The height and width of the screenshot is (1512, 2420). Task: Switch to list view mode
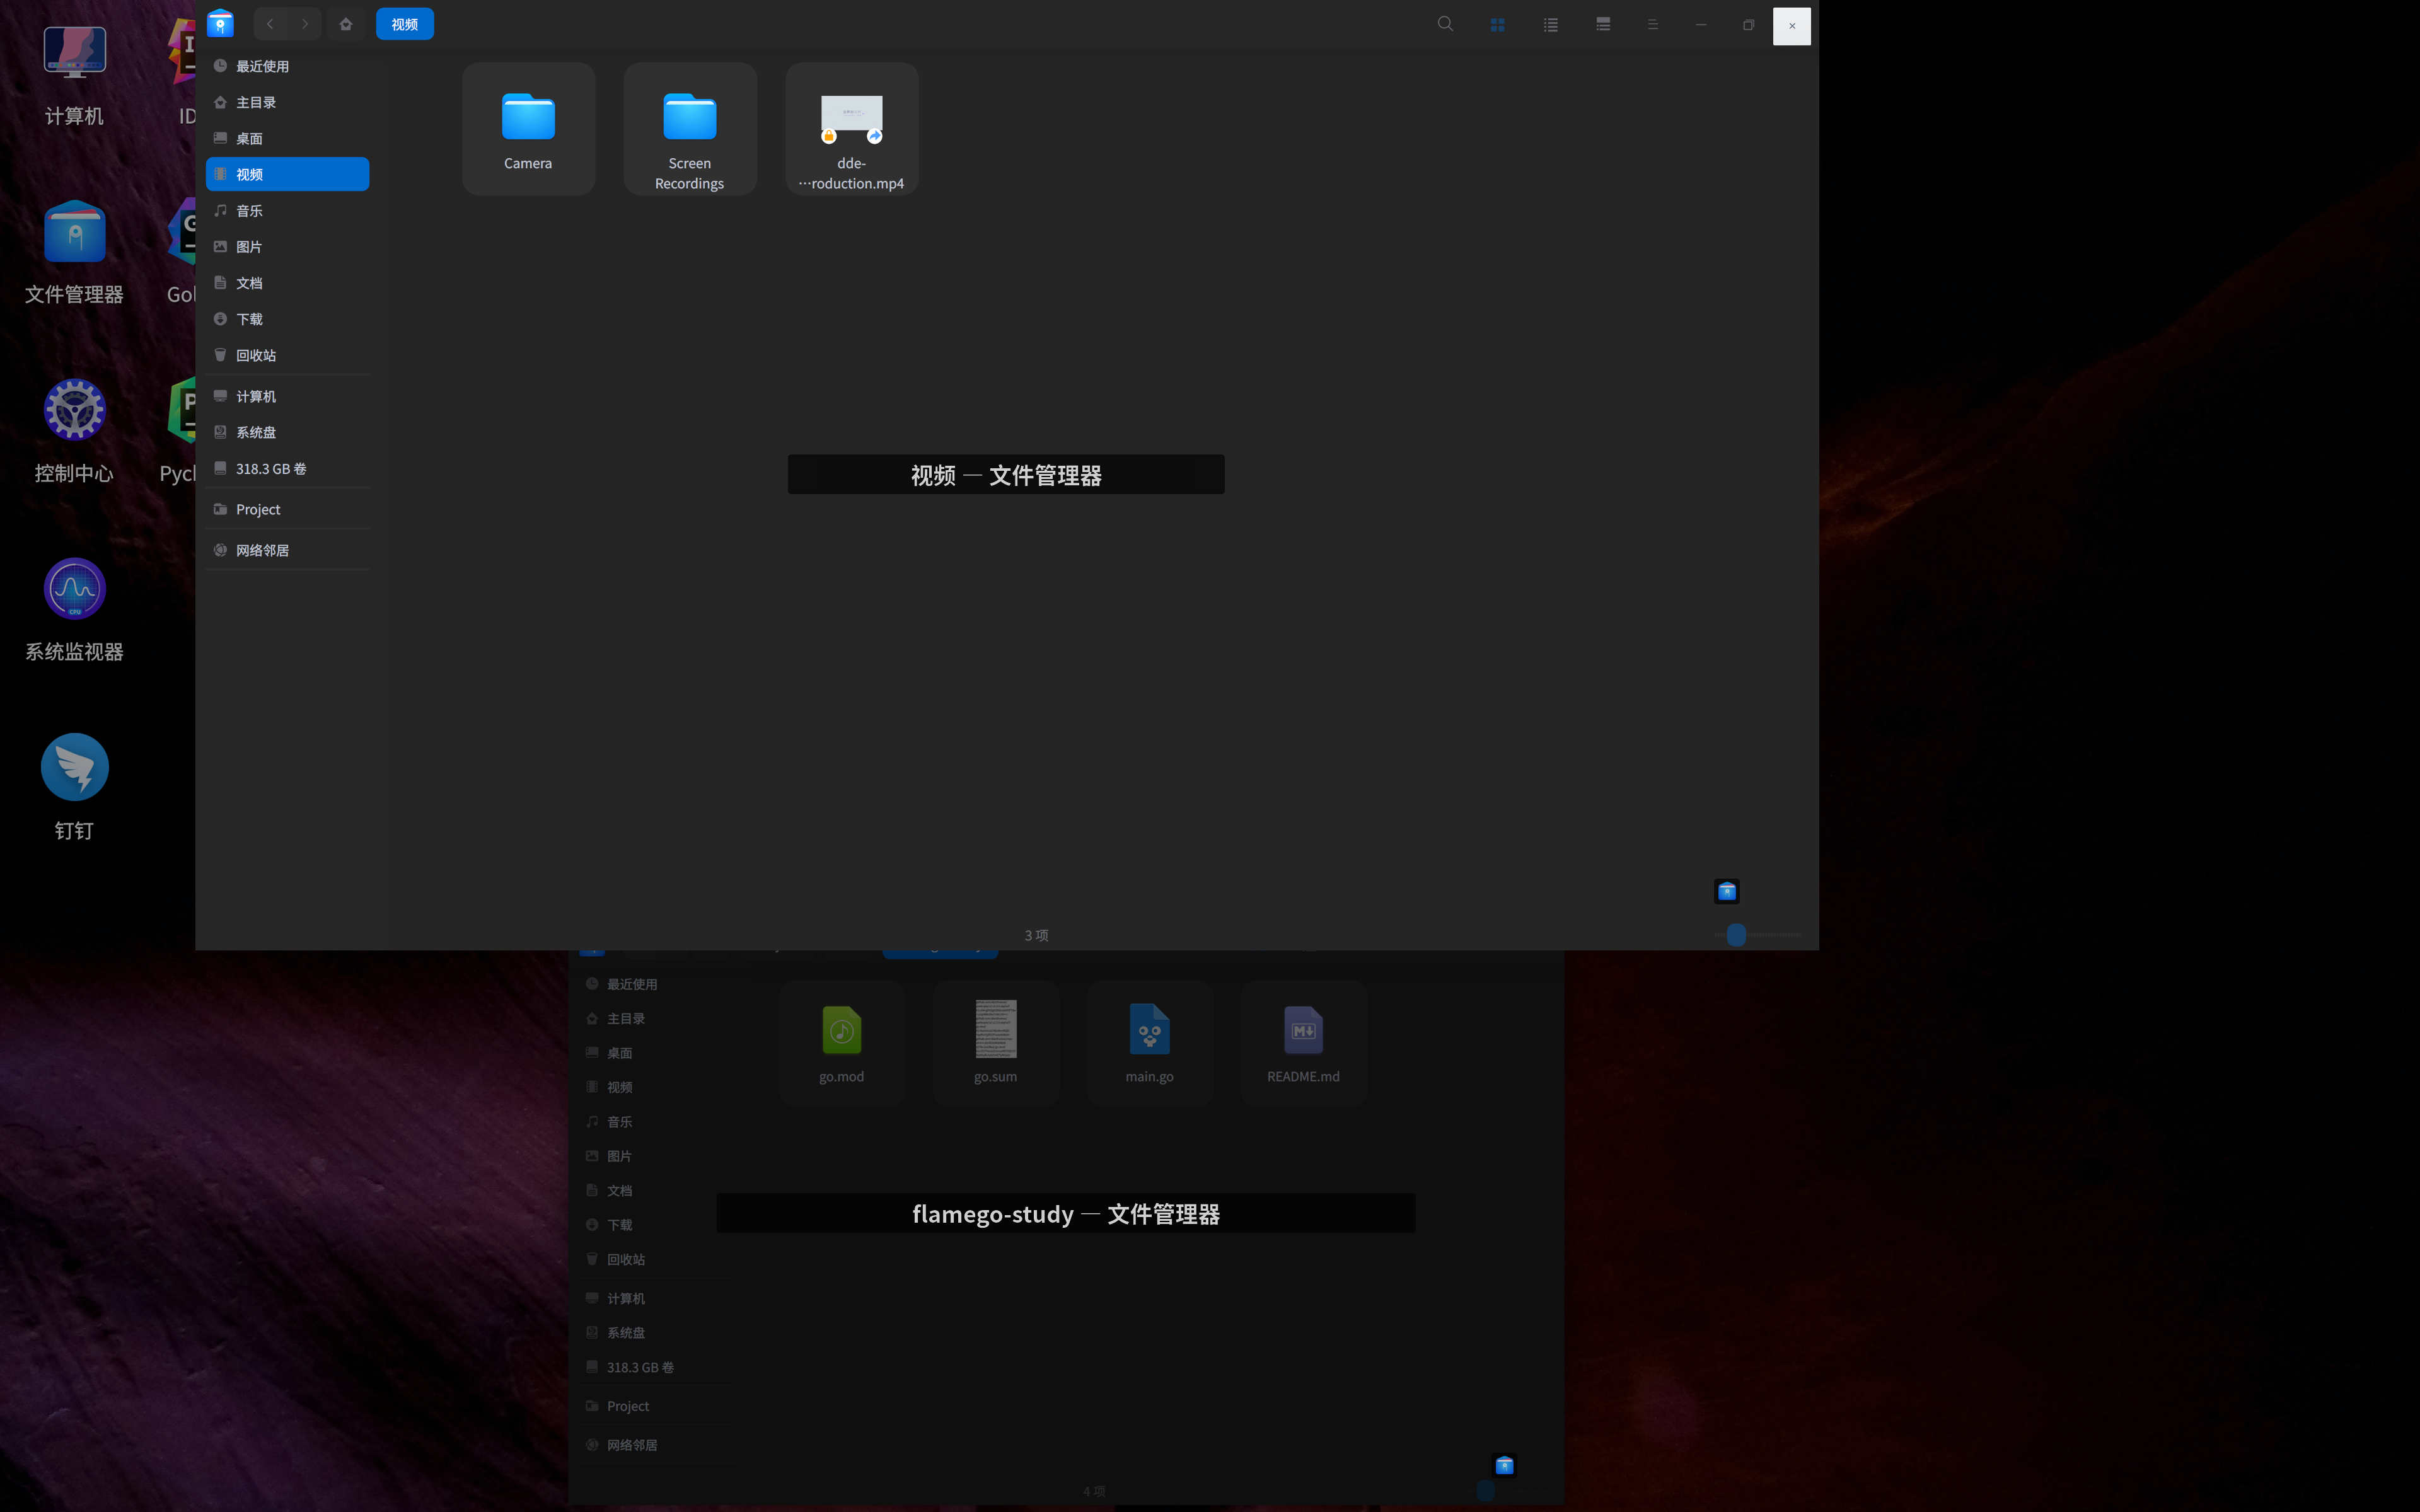pyautogui.click(x=1550, y=24)
